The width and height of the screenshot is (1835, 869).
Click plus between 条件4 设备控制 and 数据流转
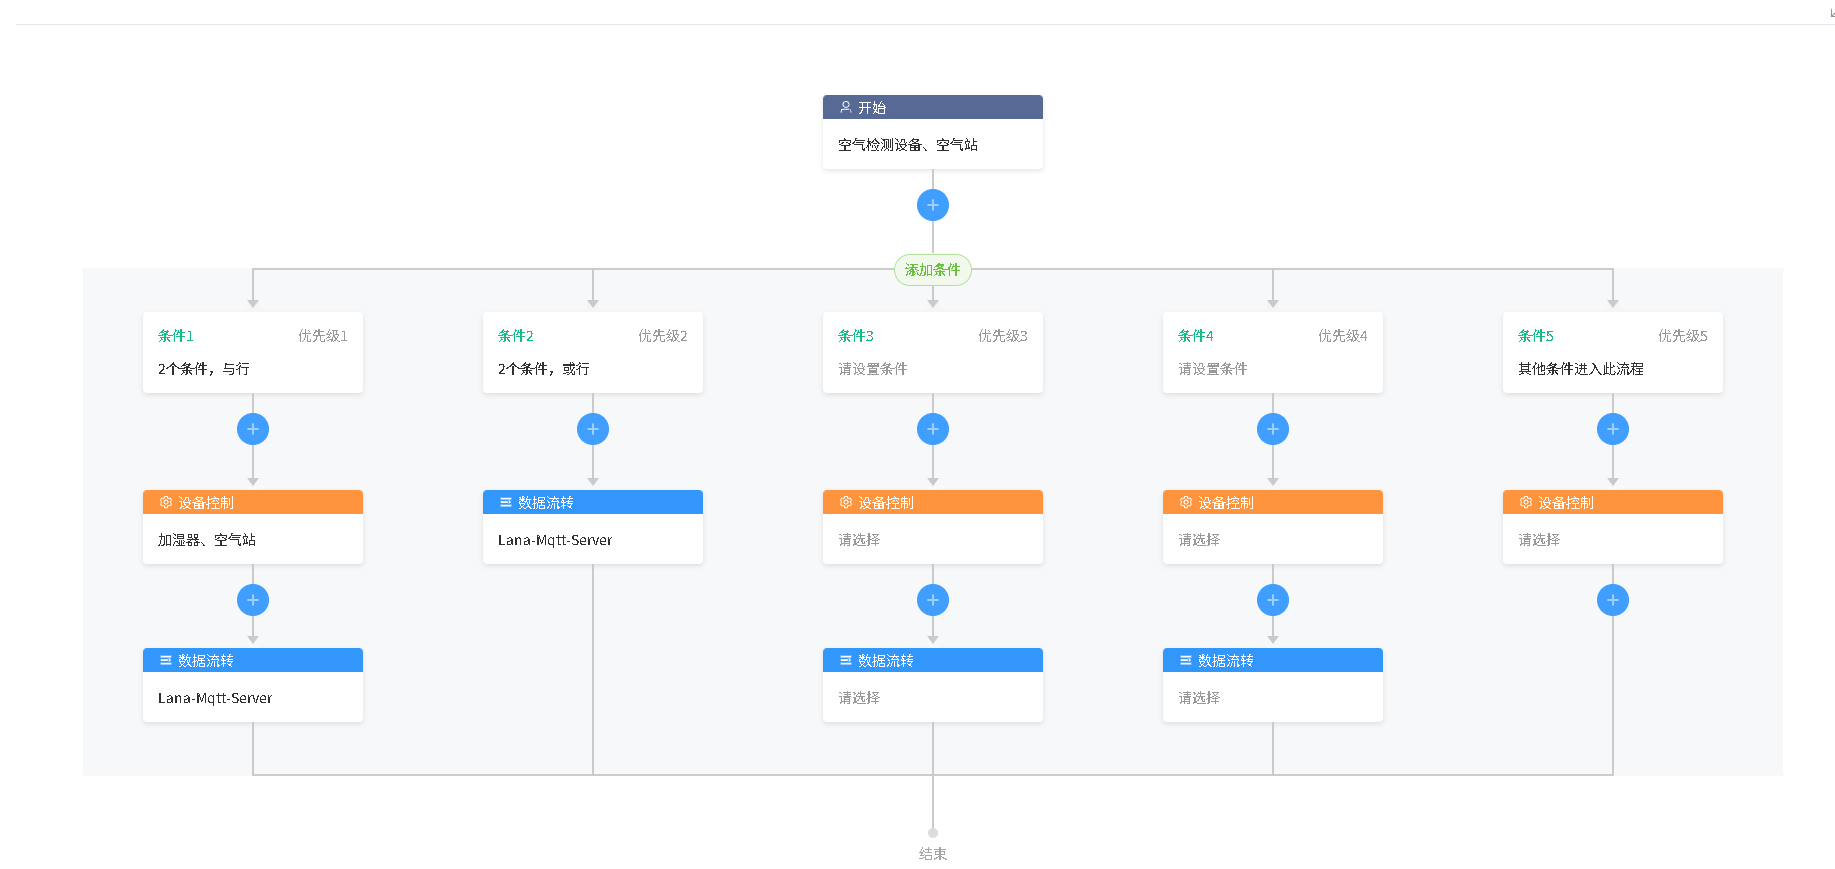click(x=1272, y=600)
